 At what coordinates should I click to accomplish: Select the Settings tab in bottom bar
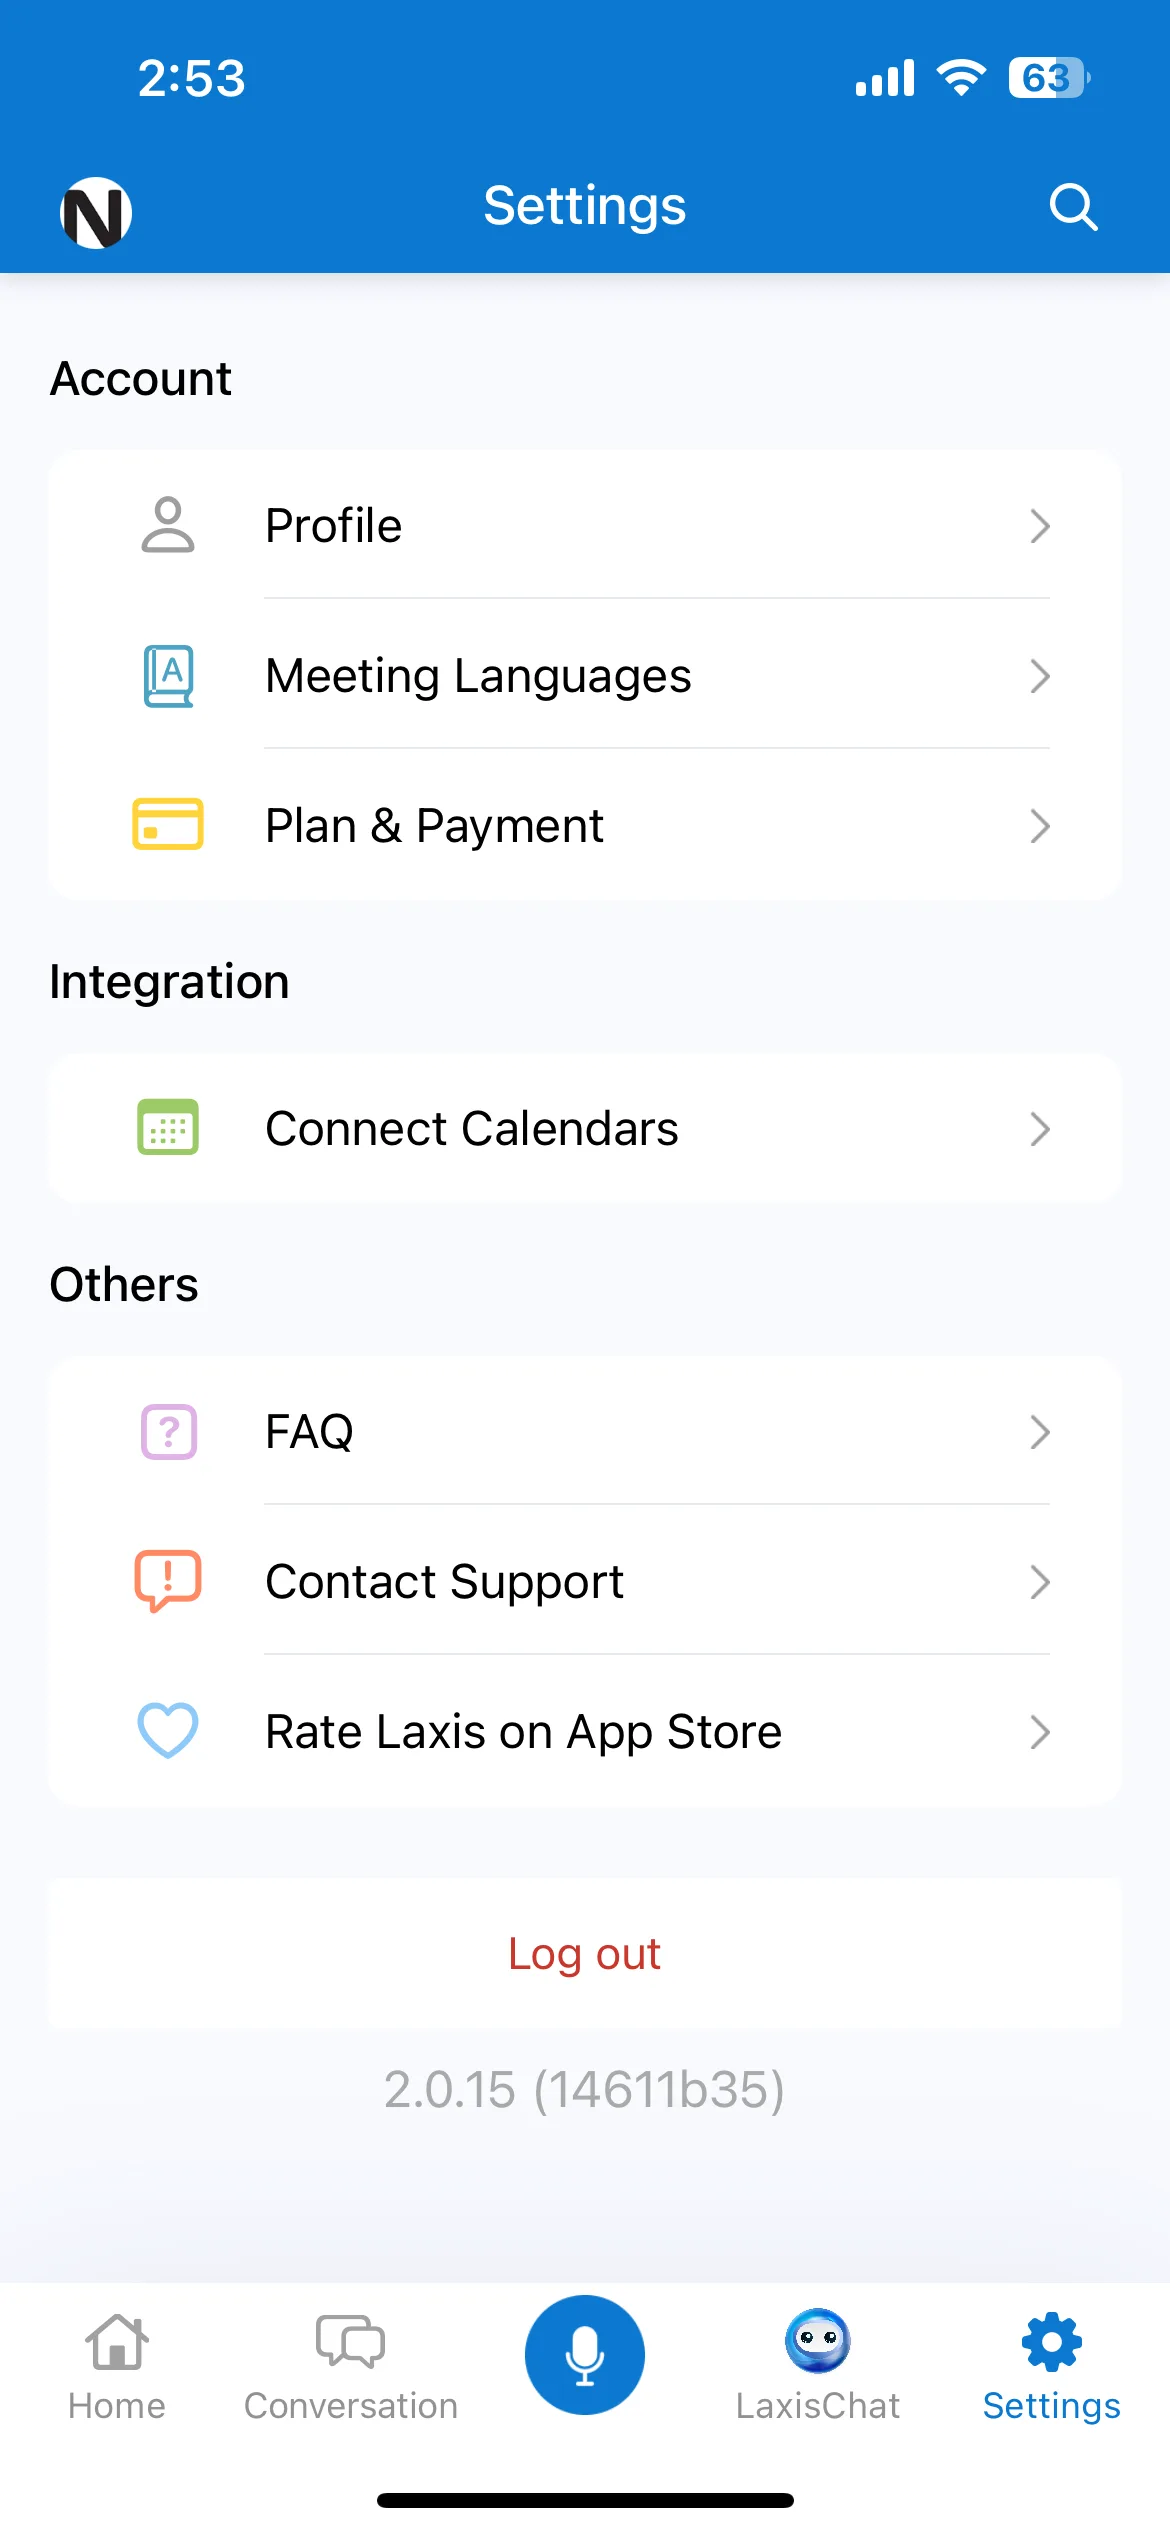(1051, 2366)
